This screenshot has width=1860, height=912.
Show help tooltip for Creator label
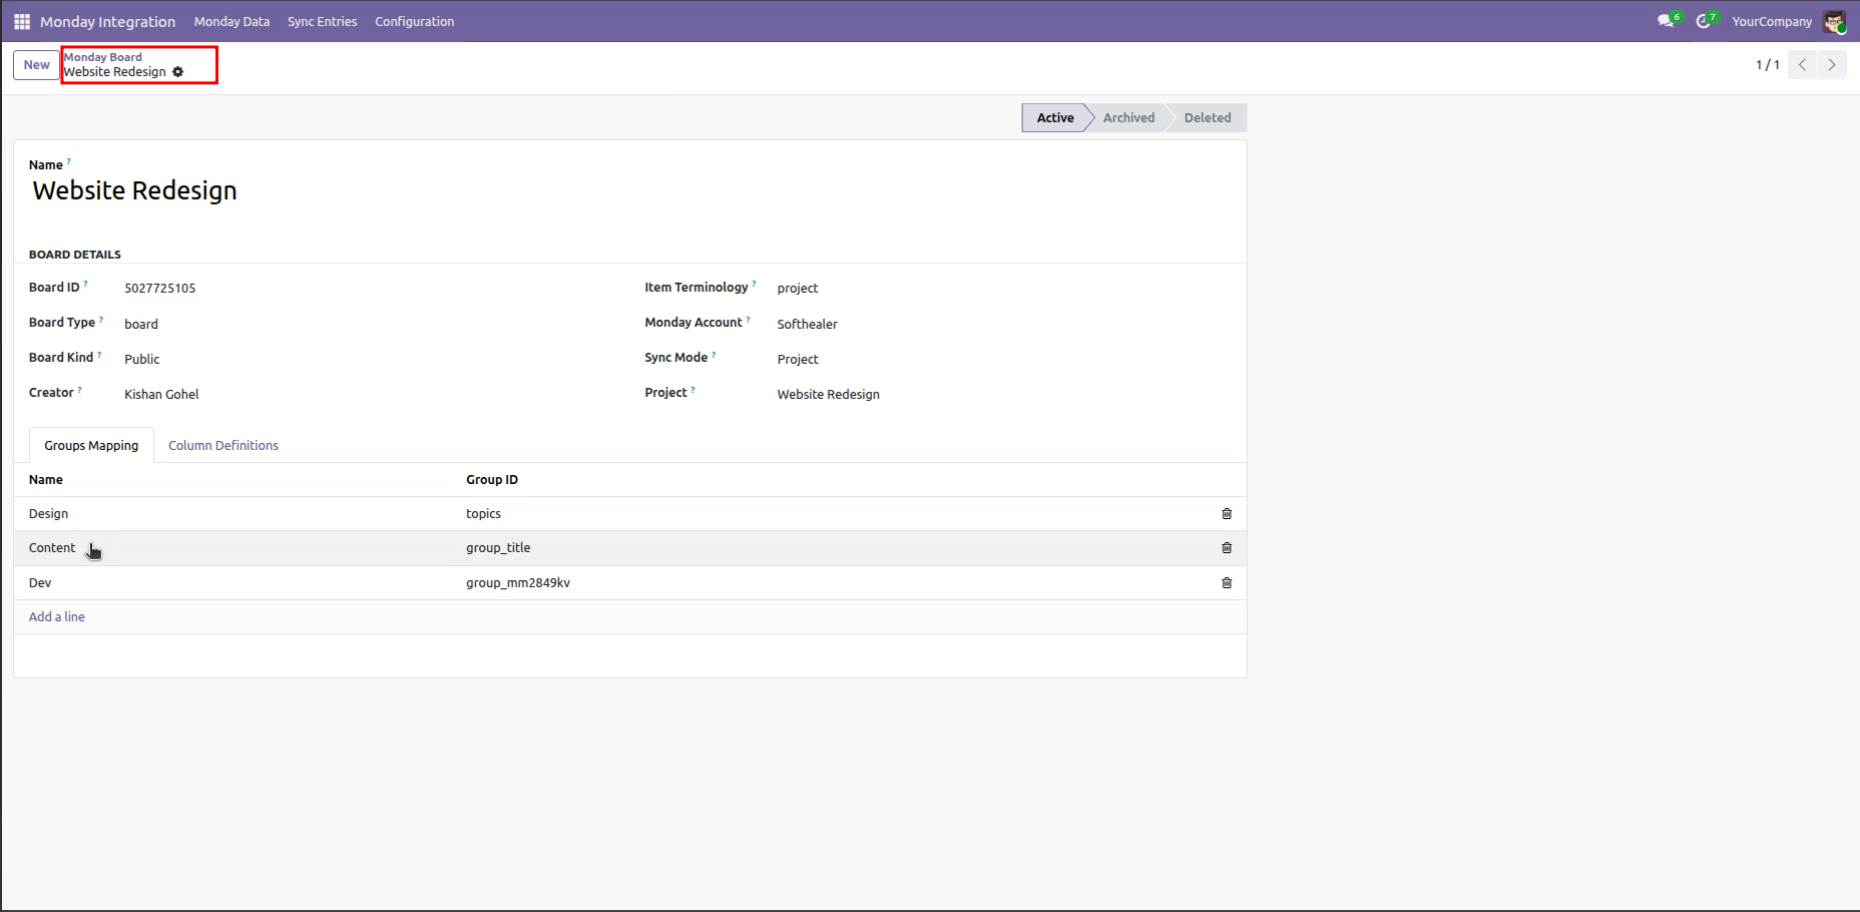point(79,388)
